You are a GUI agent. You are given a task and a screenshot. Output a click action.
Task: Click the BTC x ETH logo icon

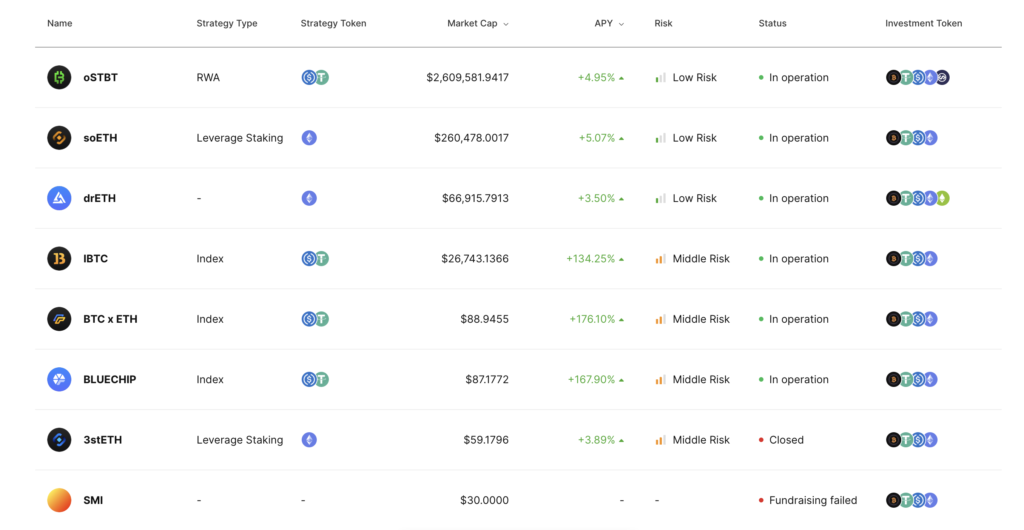(x=59, y=319)
